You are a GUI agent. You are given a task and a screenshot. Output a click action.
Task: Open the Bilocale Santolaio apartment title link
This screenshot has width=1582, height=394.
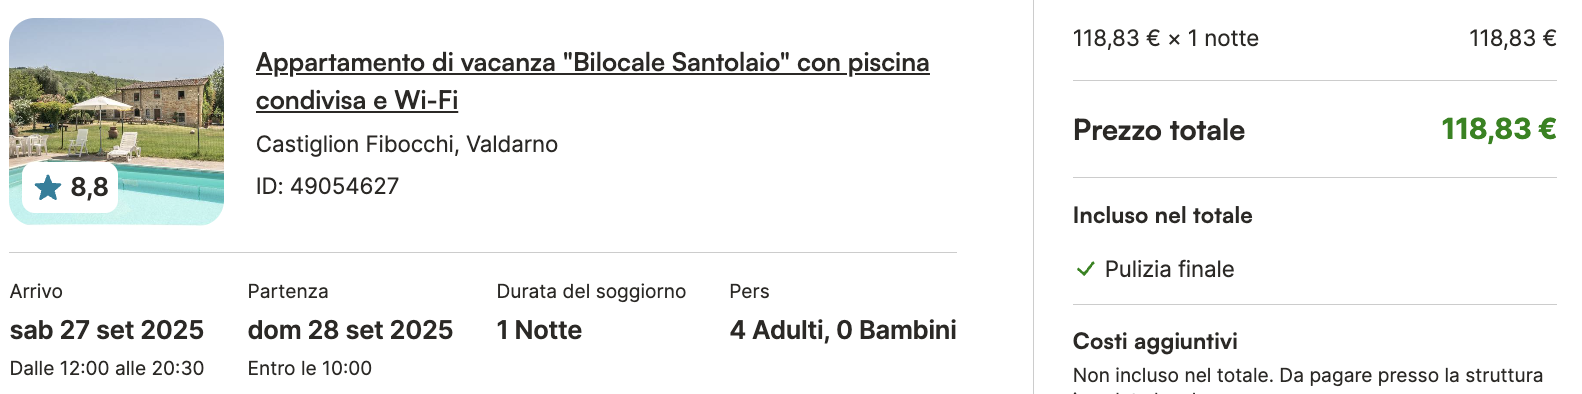coord(592,81)
